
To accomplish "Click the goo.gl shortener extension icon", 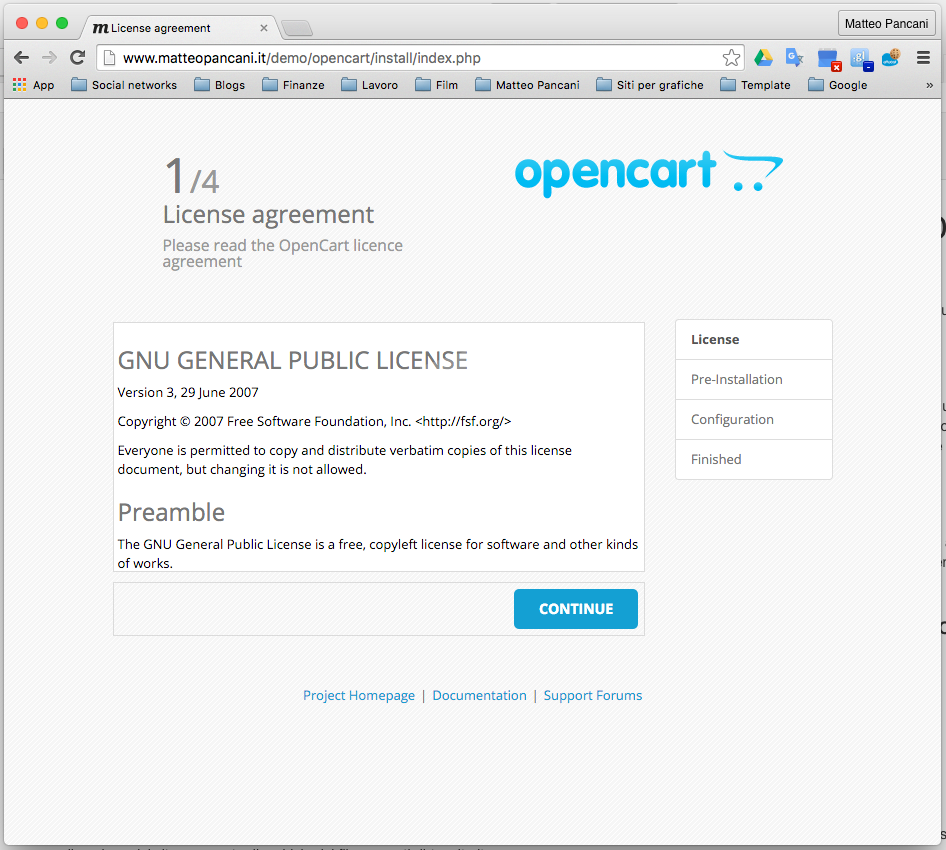I will (x=861, y=59).
